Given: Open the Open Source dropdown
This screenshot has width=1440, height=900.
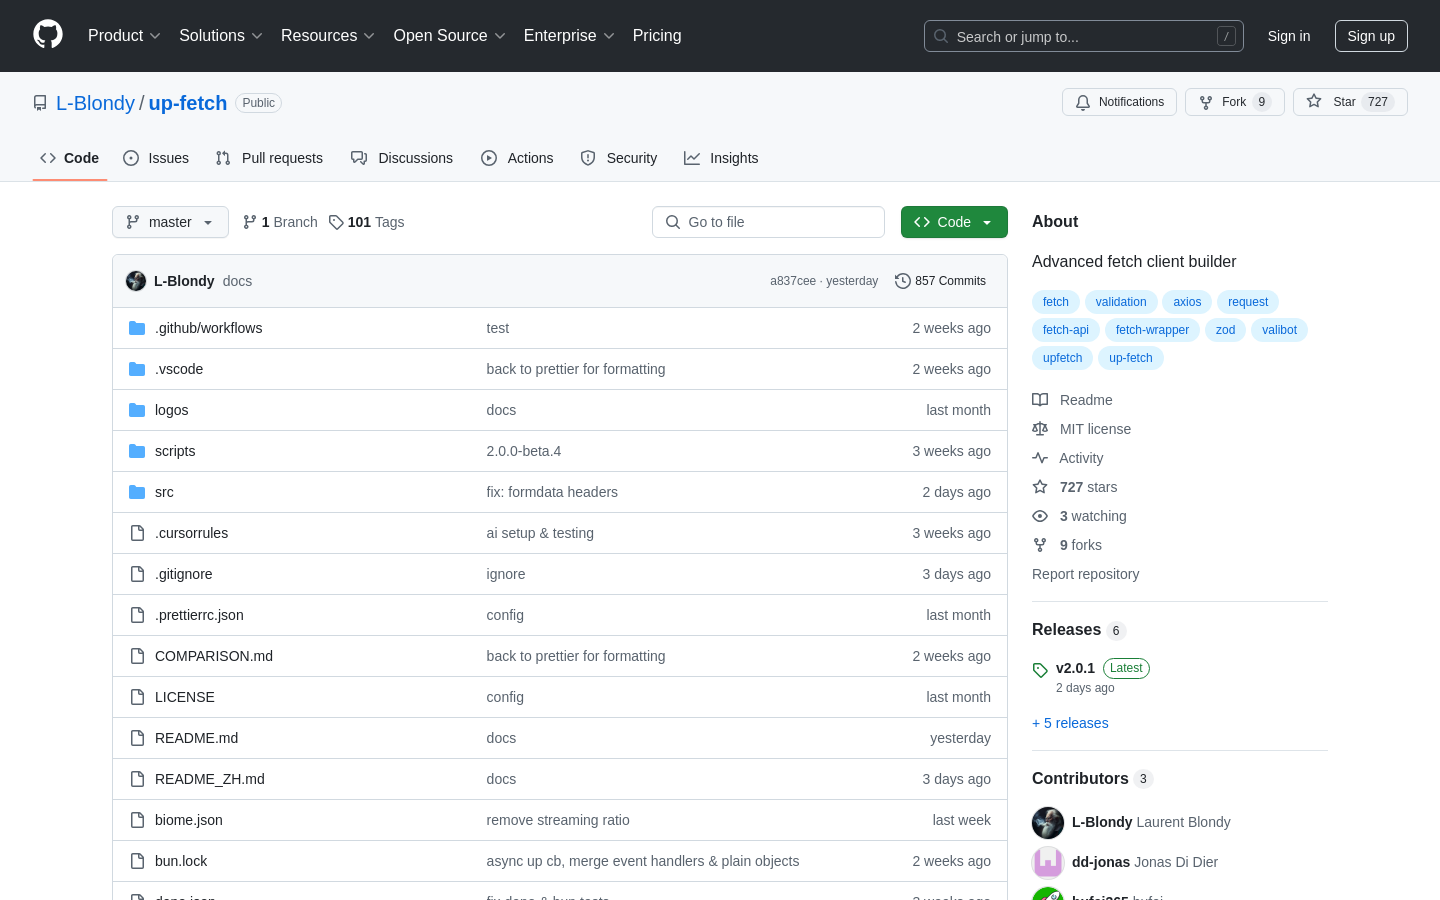Looking at the screenshot, I should [x=450, y=35].
